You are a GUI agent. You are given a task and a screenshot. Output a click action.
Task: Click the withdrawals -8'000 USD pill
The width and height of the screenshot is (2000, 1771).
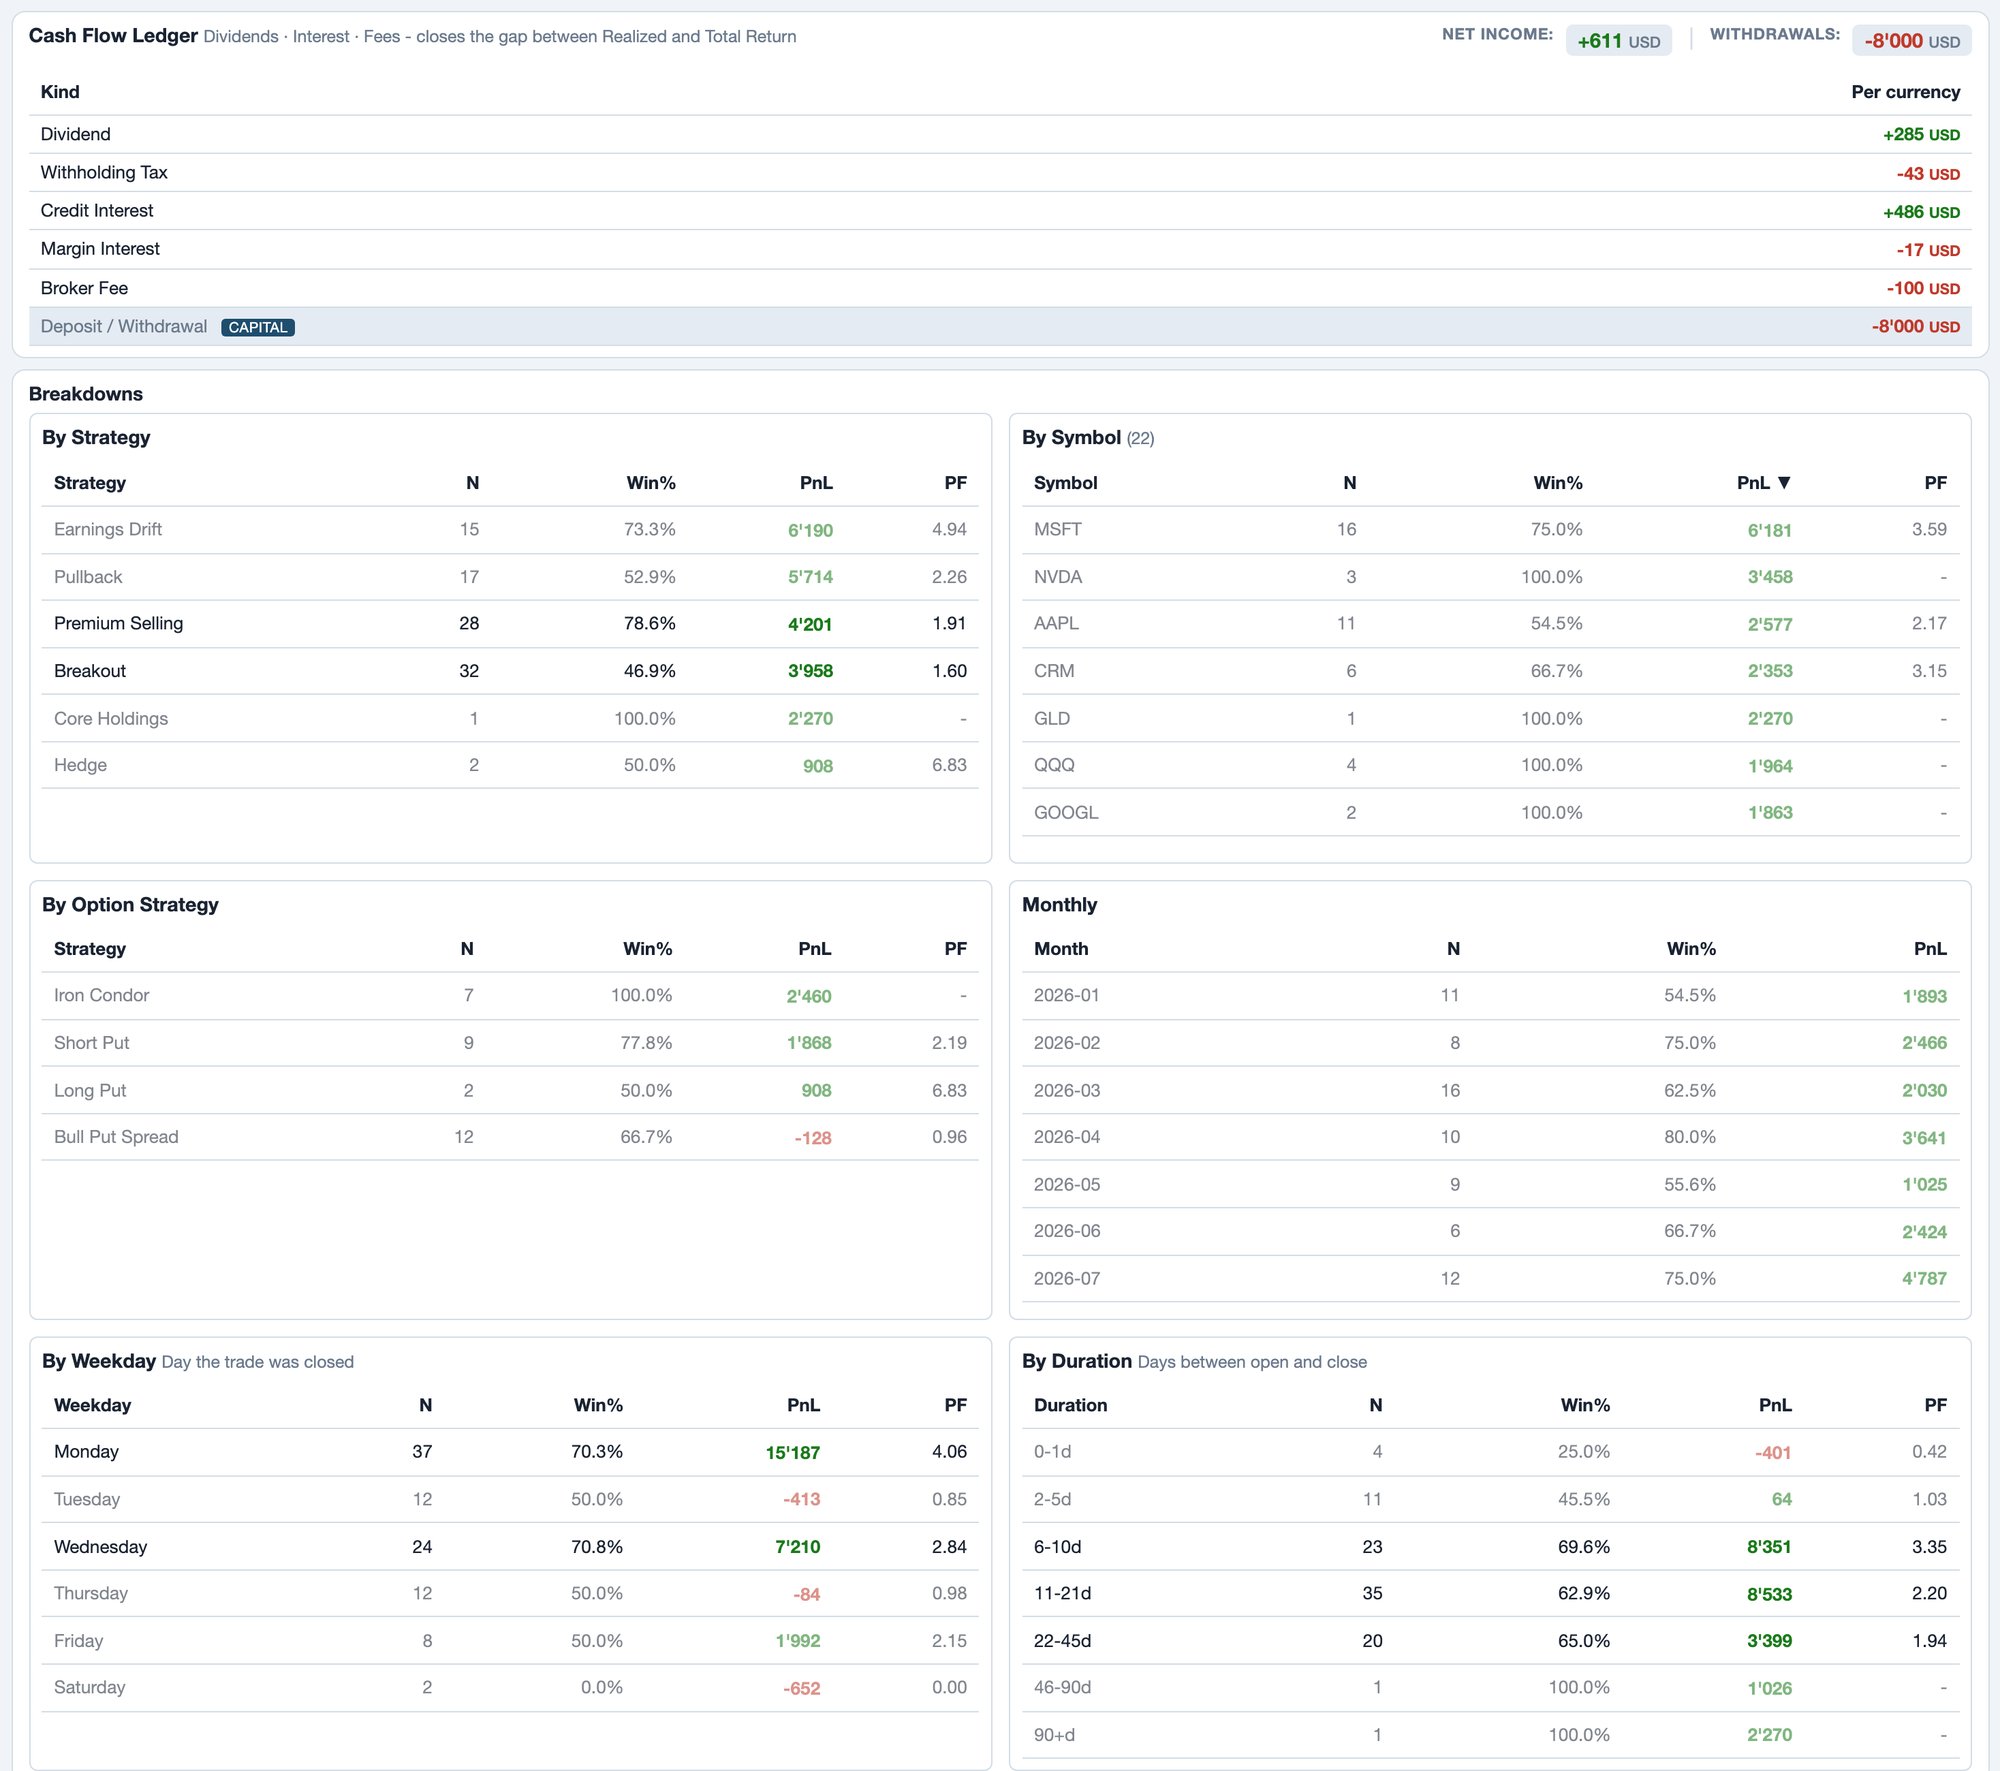coord(1911,41)
